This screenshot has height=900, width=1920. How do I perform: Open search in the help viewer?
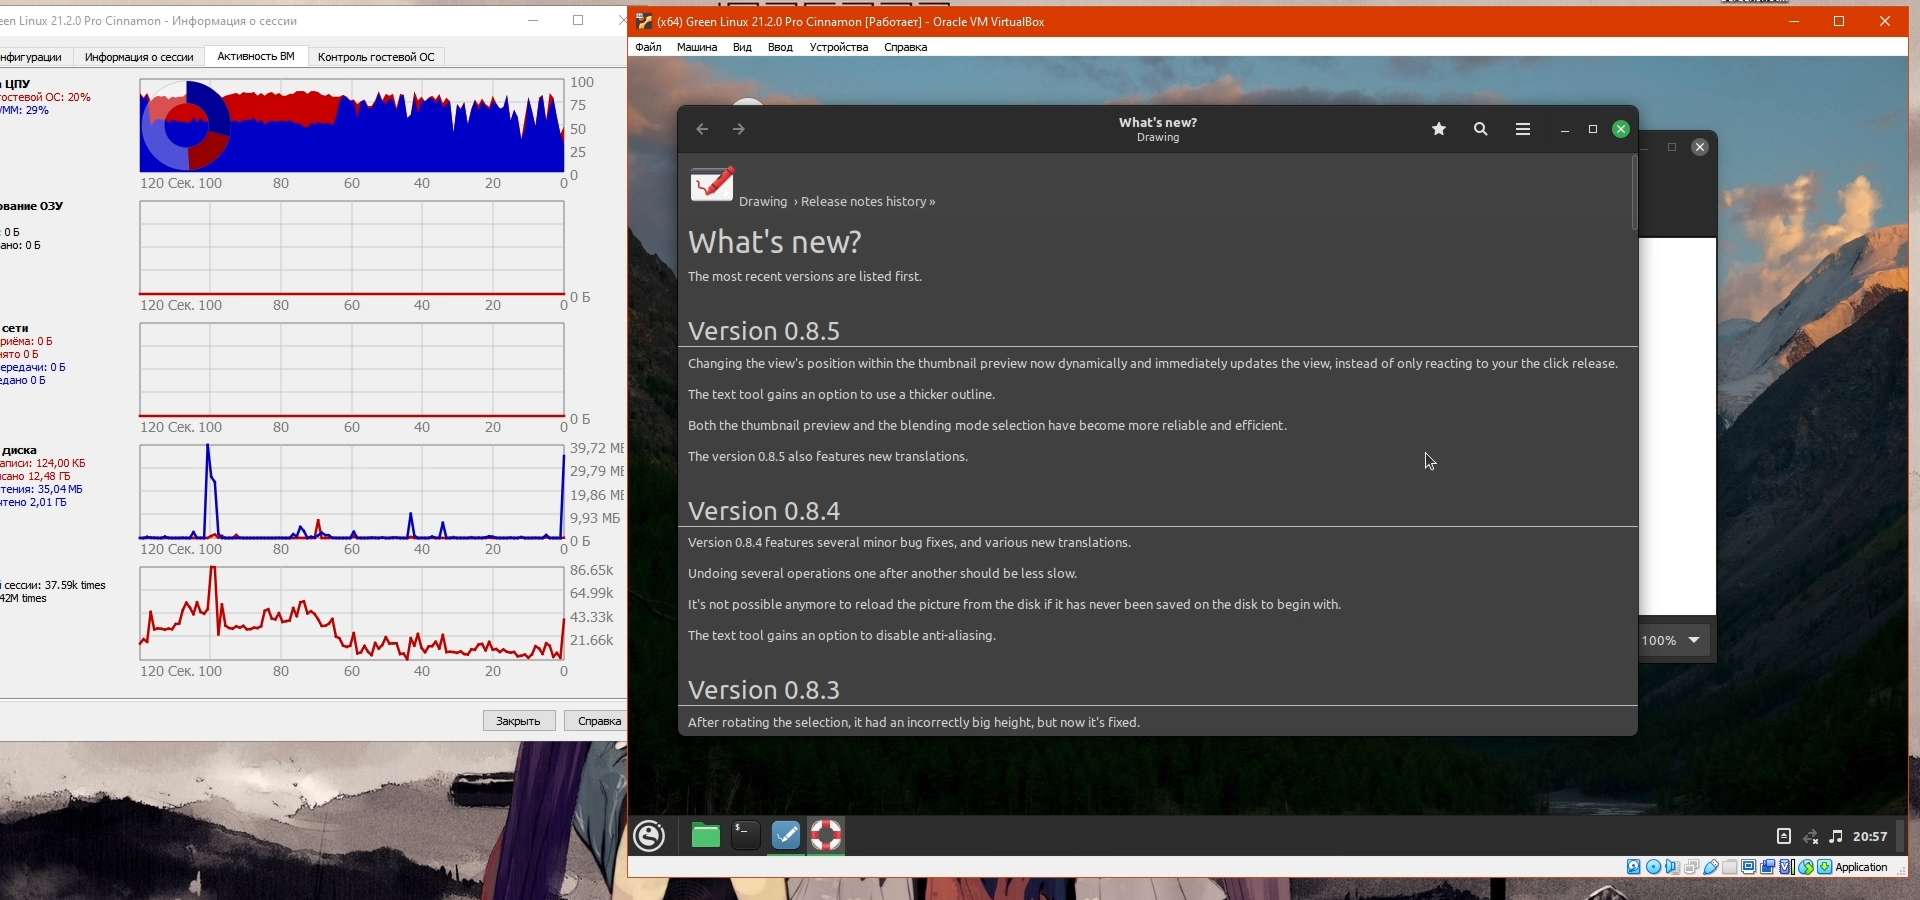(x=1481, y=129)
